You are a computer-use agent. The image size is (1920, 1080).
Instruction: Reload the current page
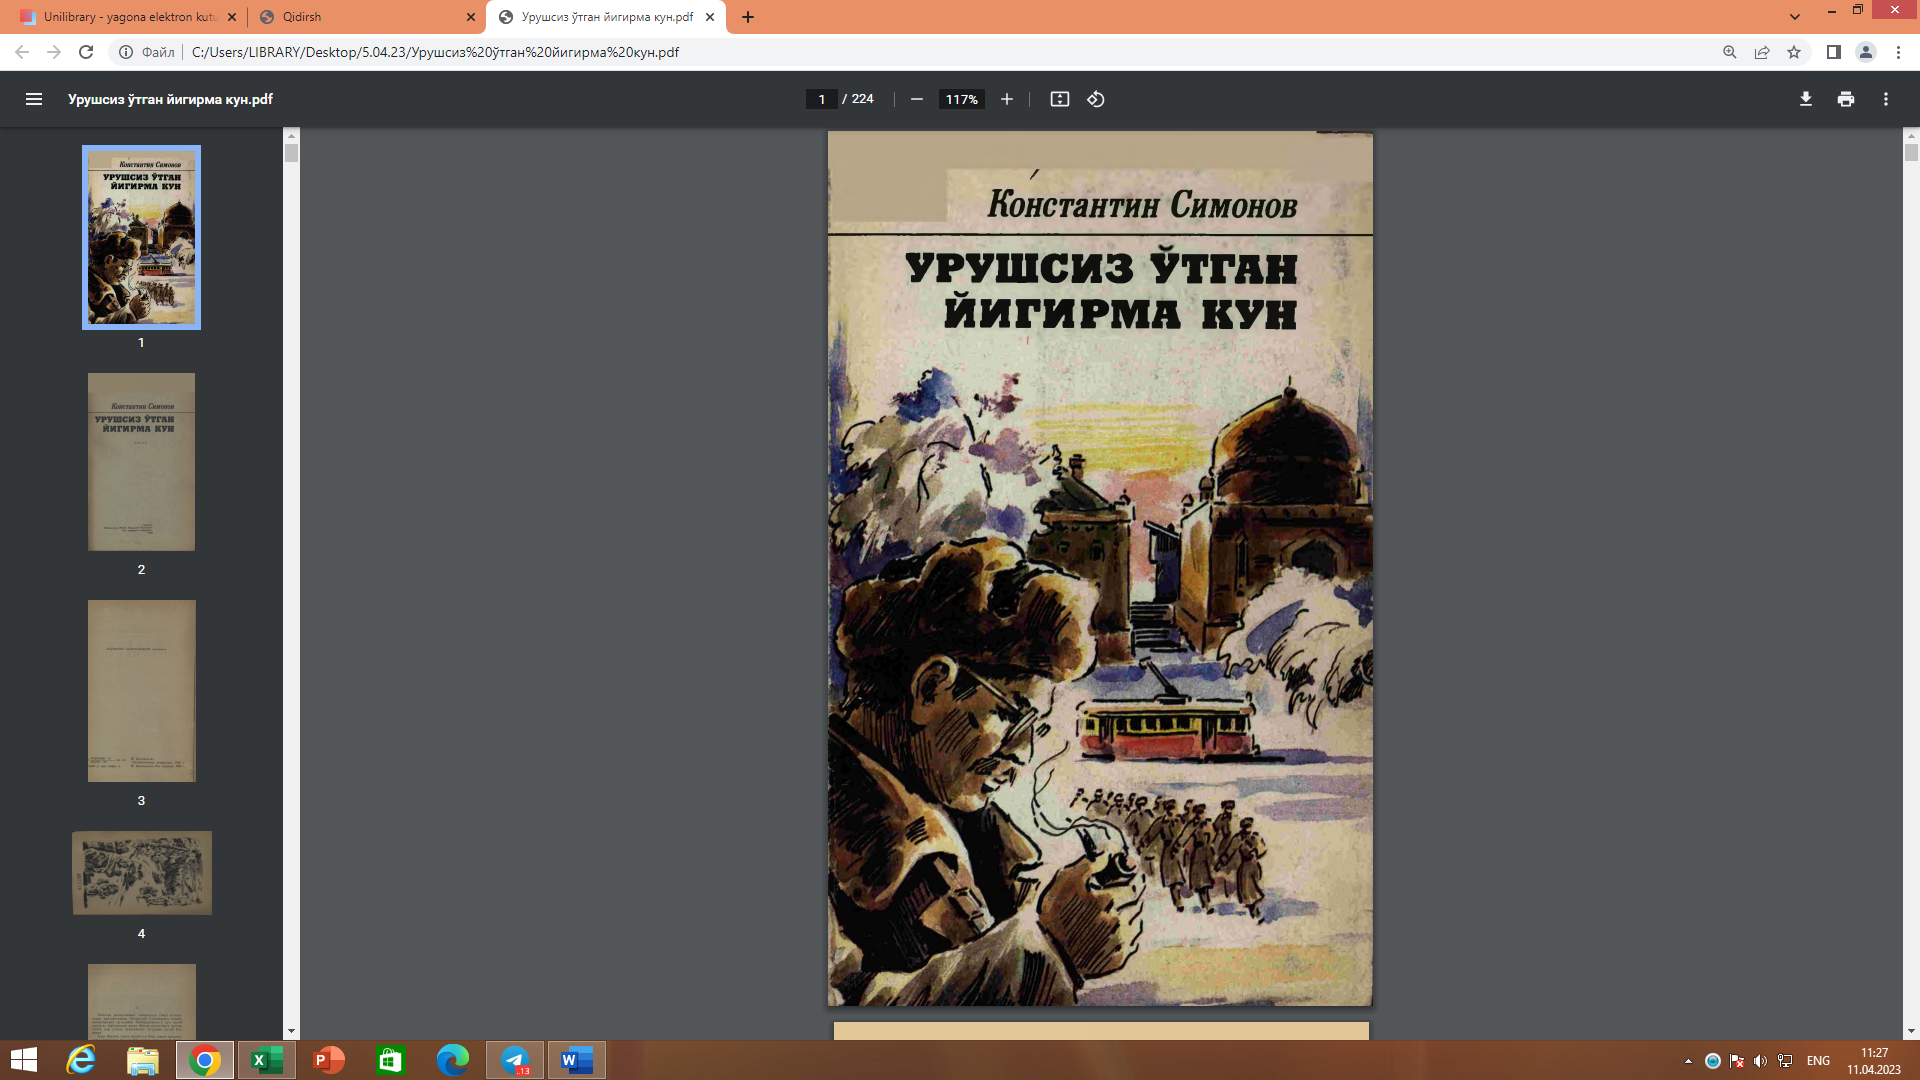(86, 52)
